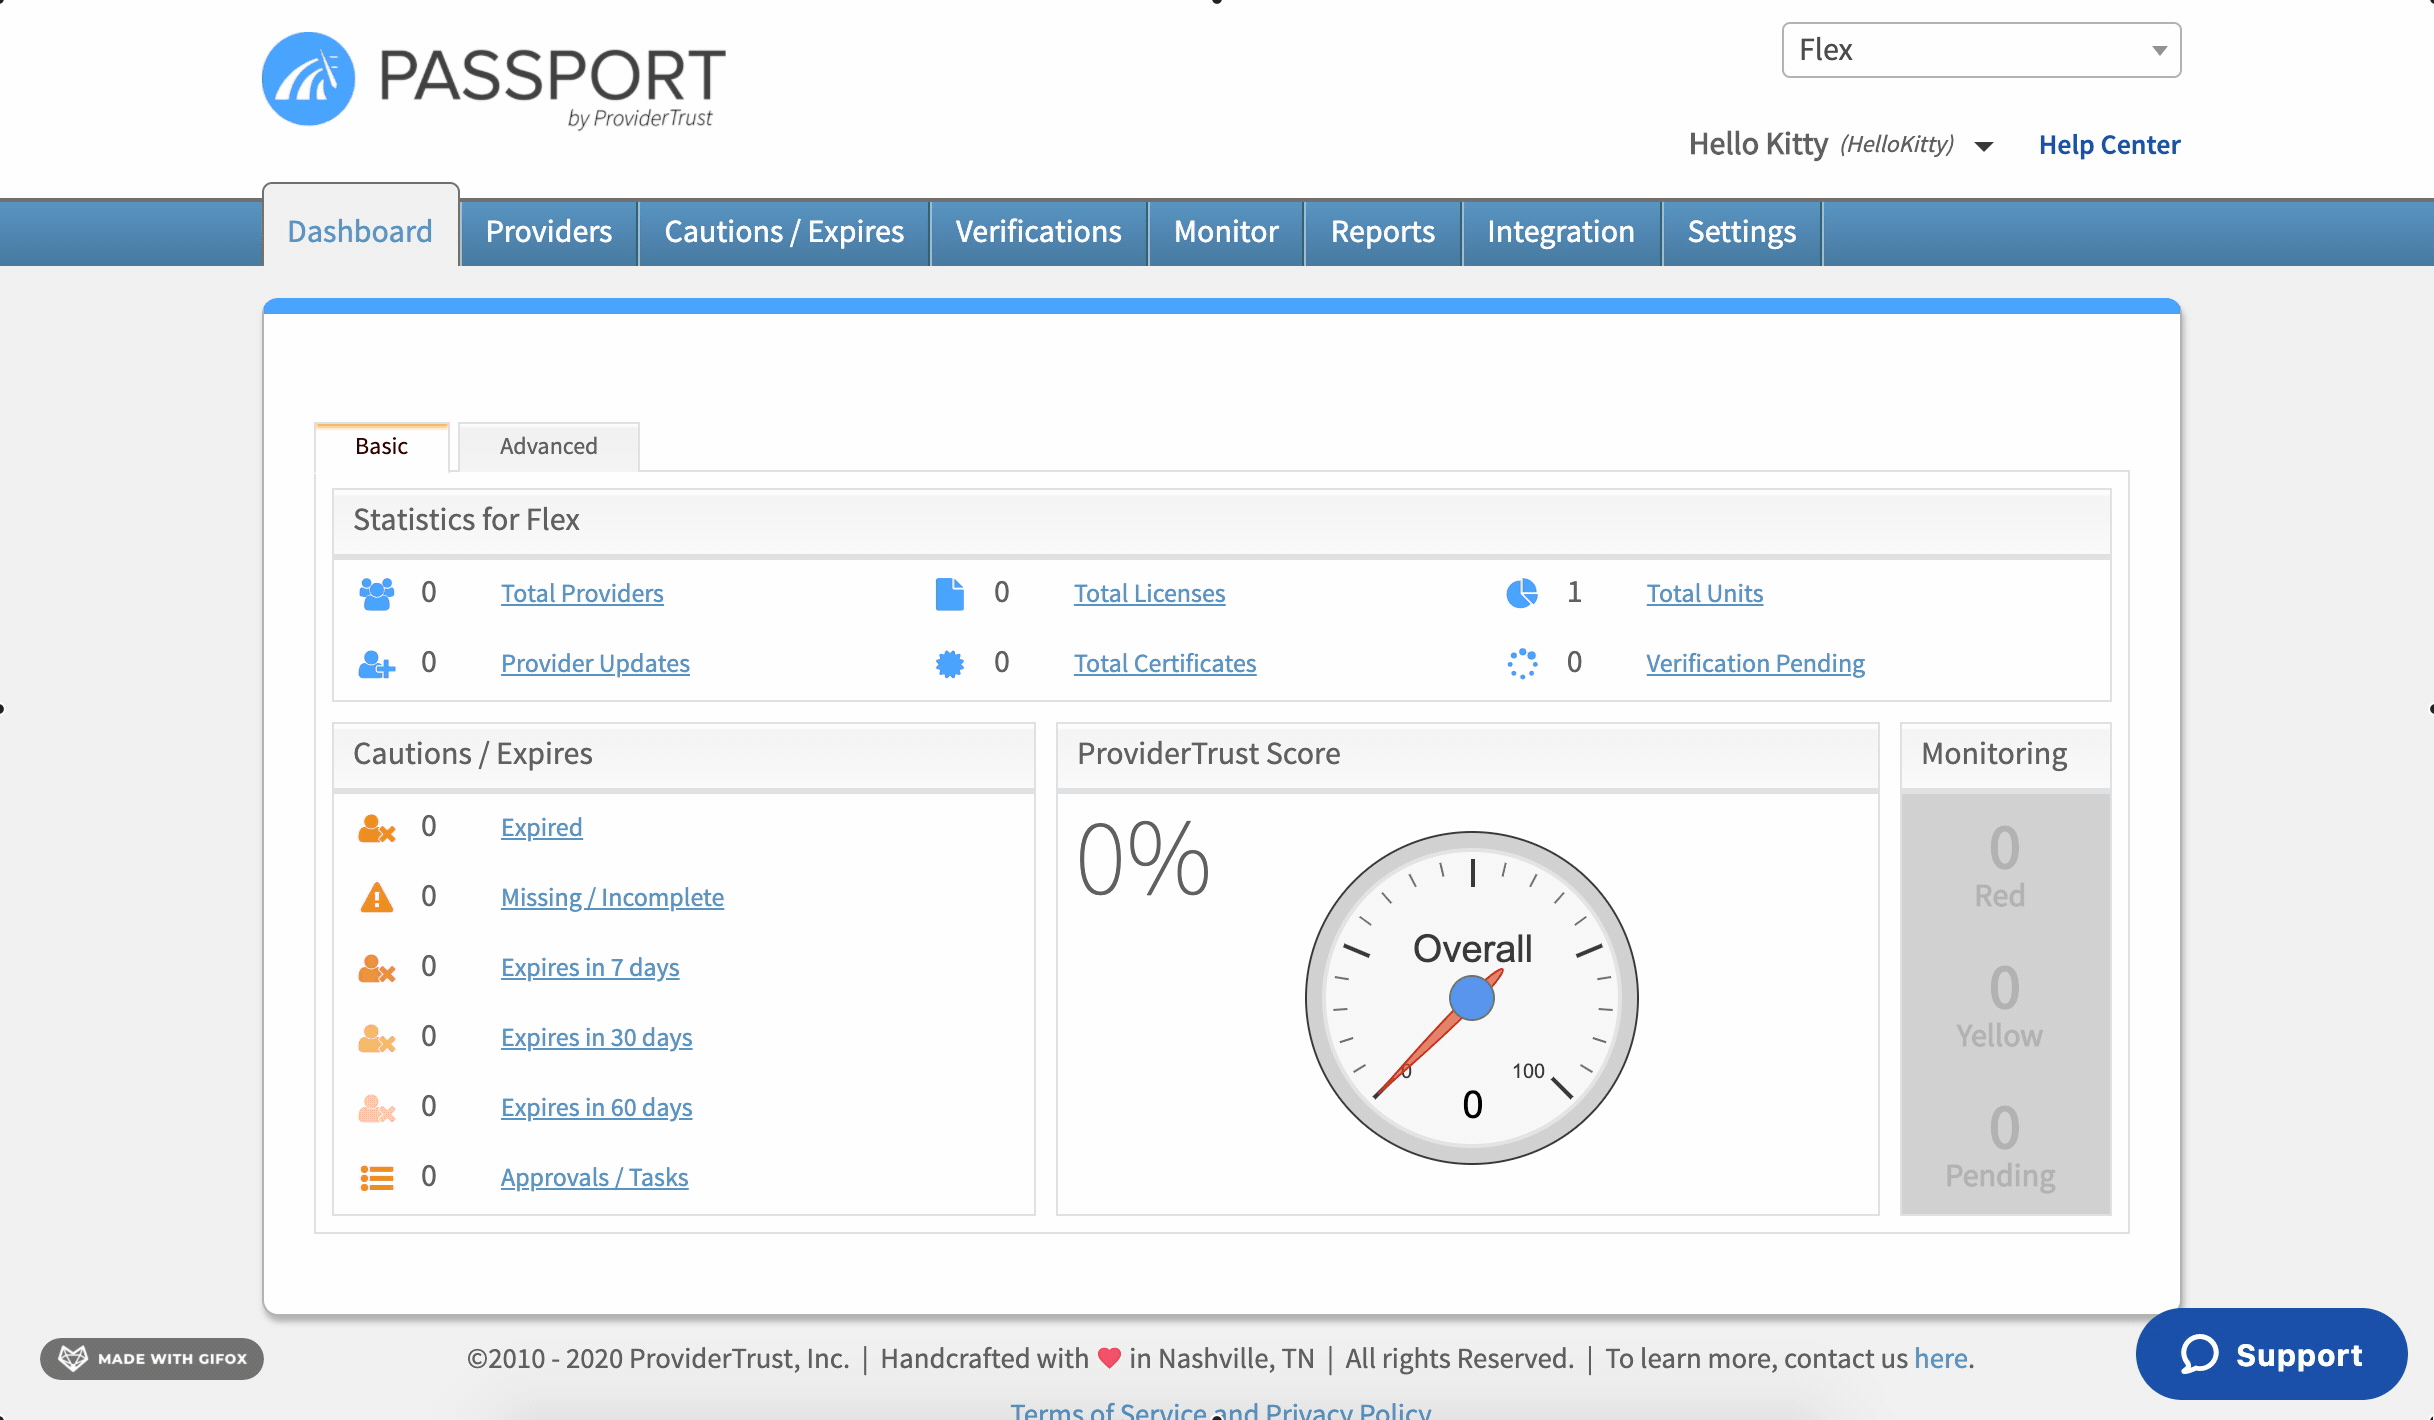Open the Integration menu
The height and width of the screenshot is (1420, 2434).
pyautogui.click(x=1561, y=231)
